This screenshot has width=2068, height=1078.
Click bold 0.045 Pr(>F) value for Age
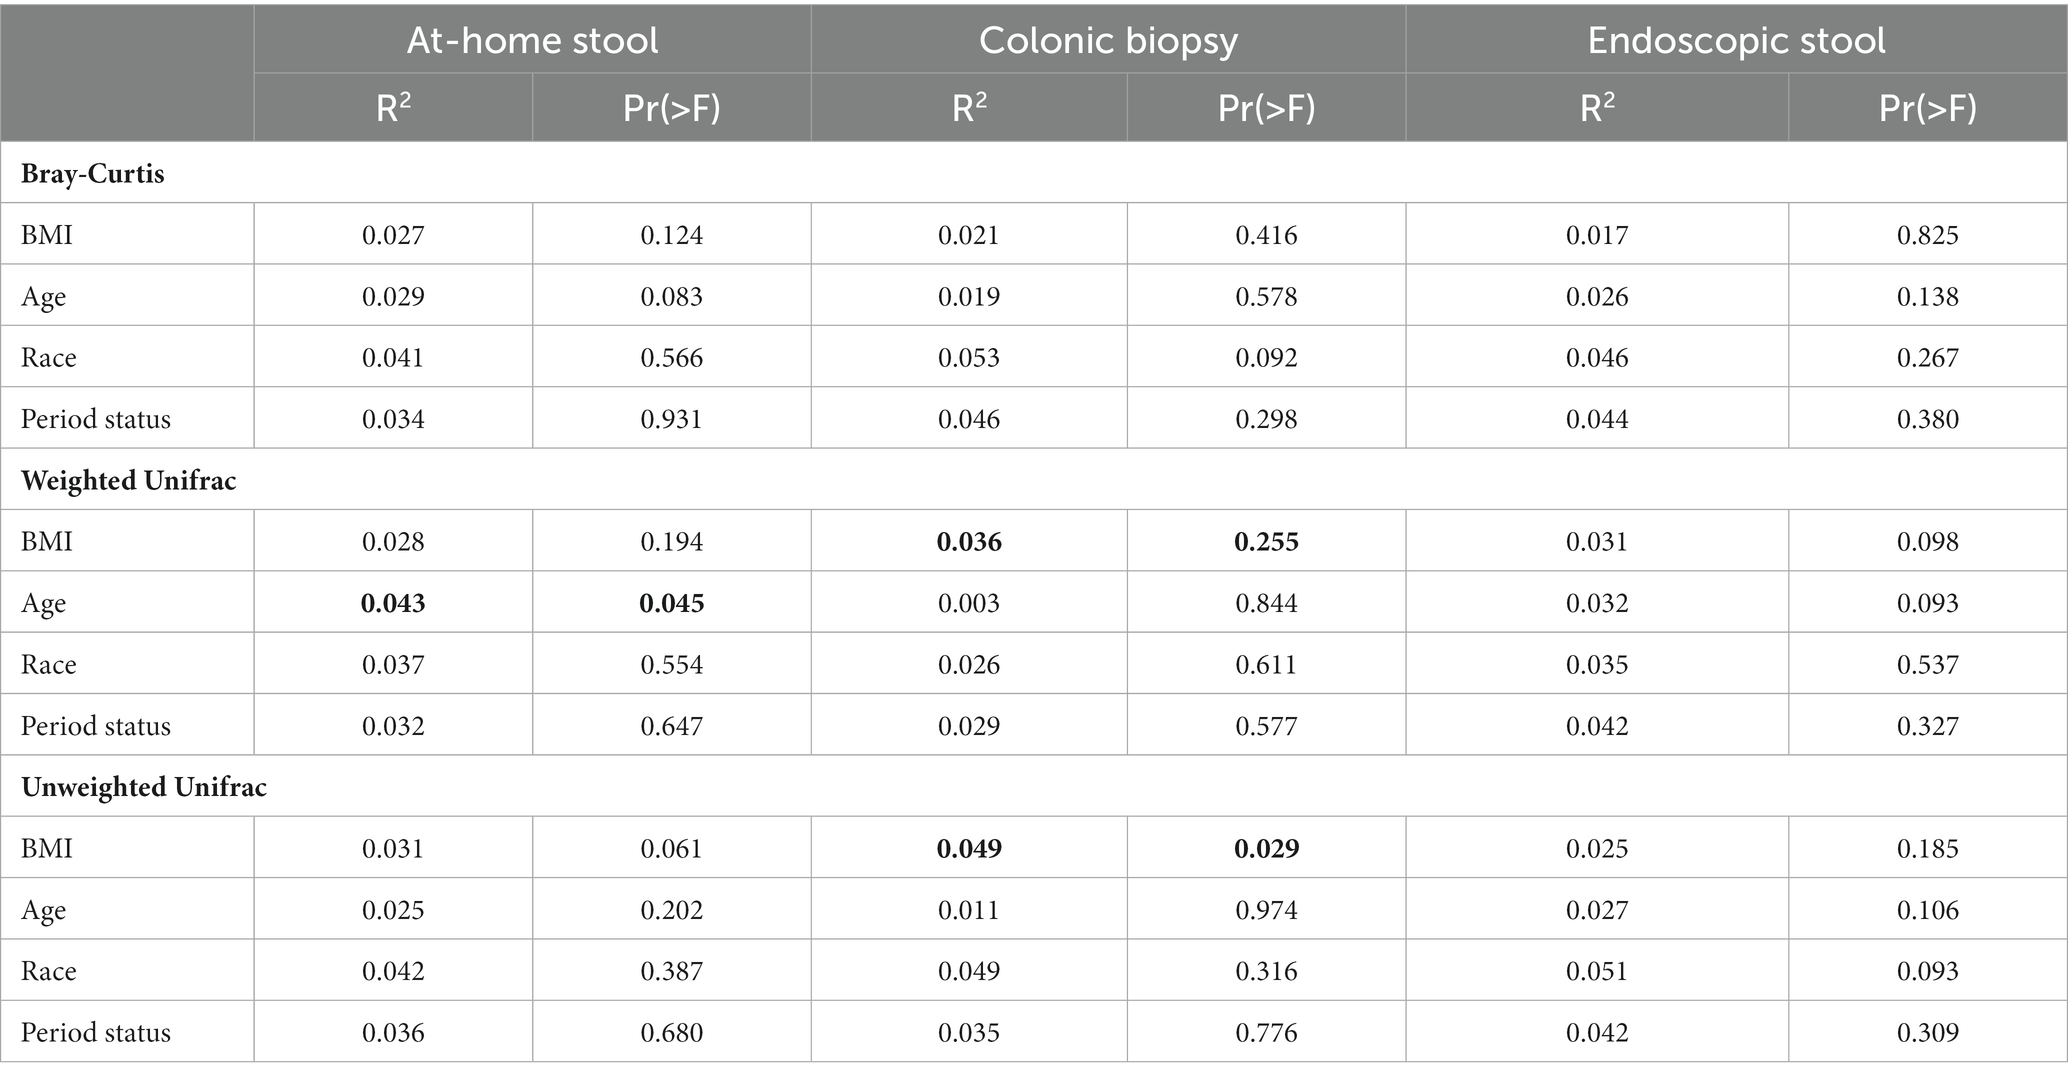[672, 603]
